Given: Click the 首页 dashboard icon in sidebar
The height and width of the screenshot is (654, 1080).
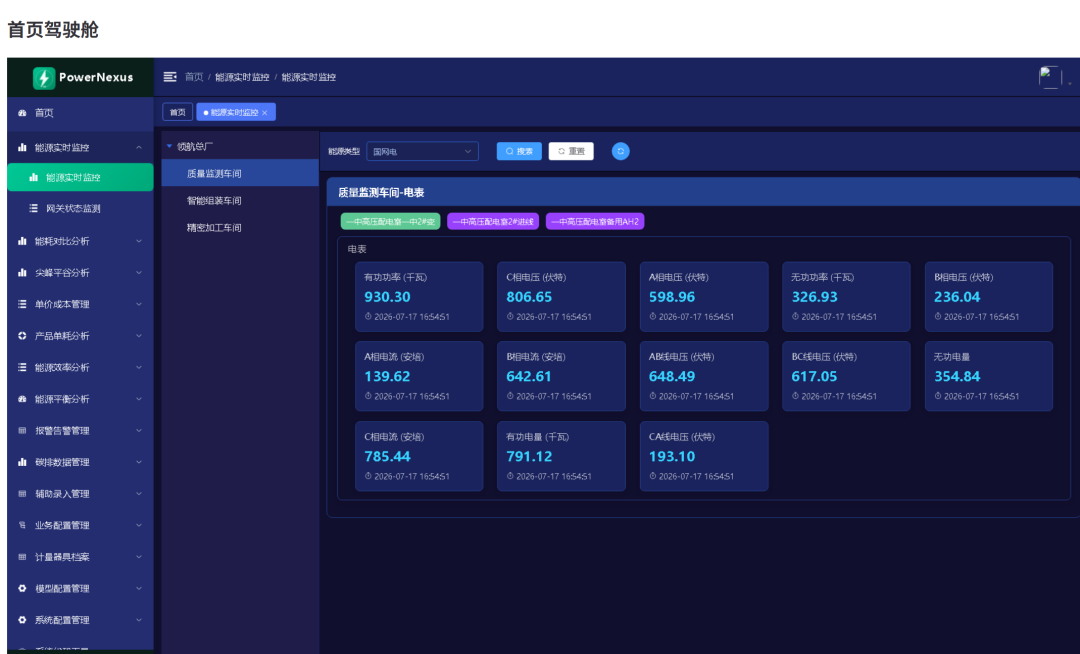Looking at the screenshot, I should coord(22,113).
